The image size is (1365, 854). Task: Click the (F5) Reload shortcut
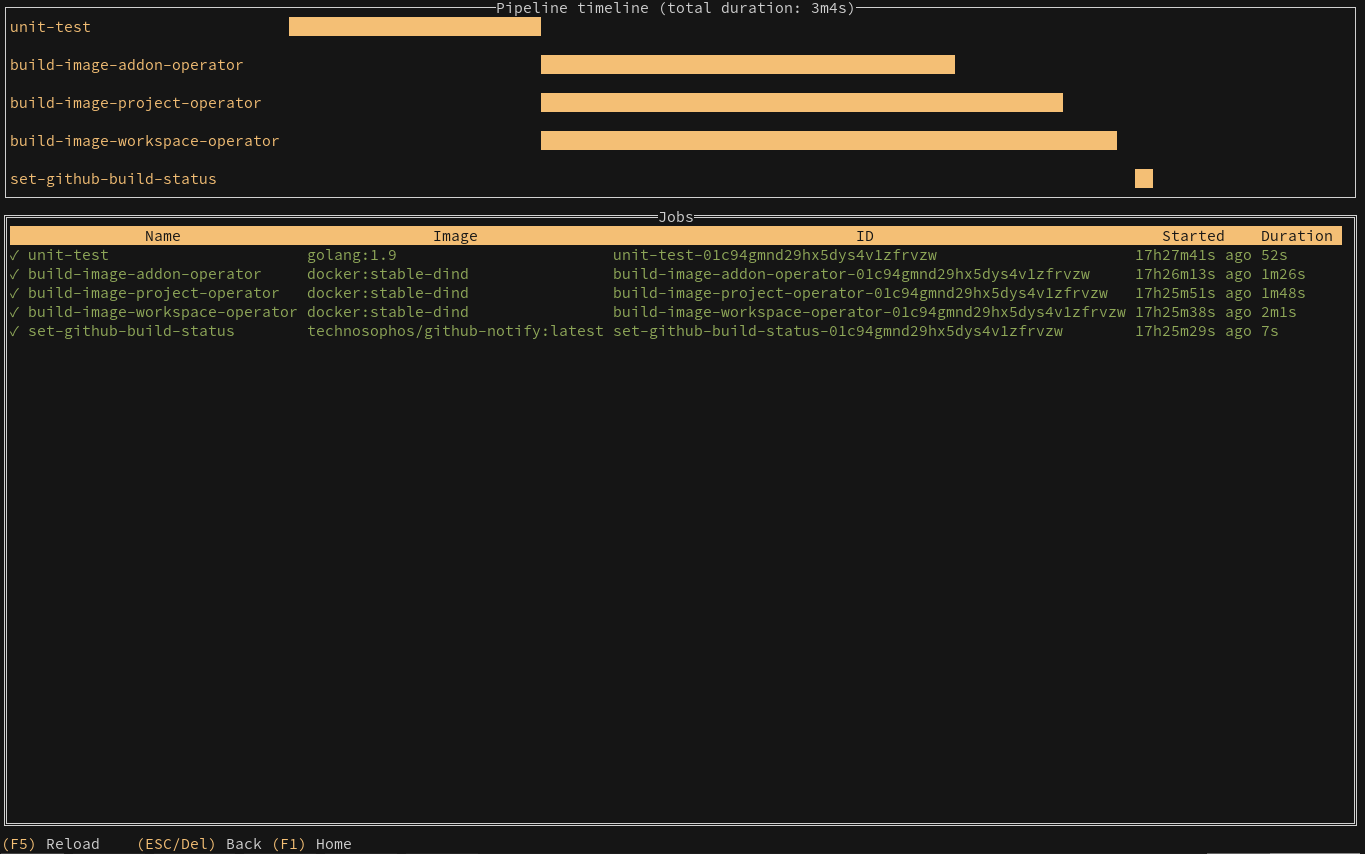(51, 844)
